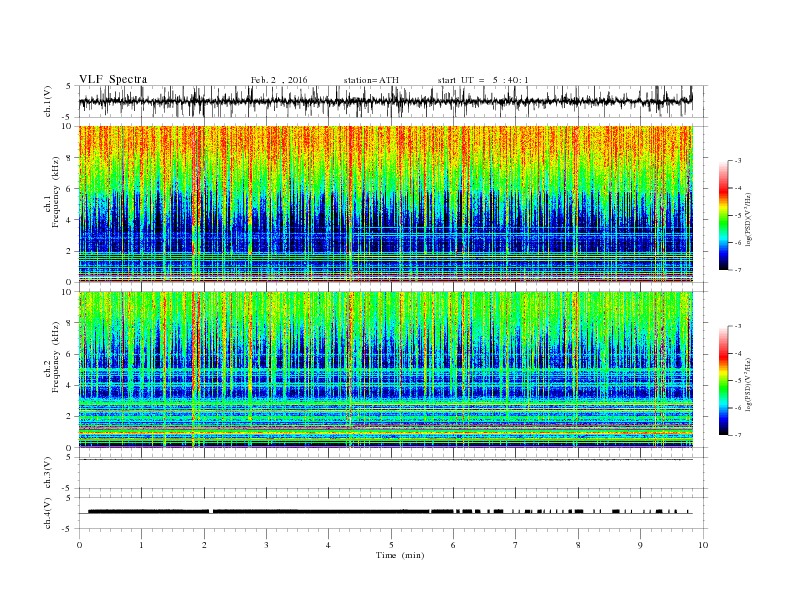Click the ch.2 spectrogram color scale bar
The width and height of the screenshot is (792, 612).
tap(723, 381)
